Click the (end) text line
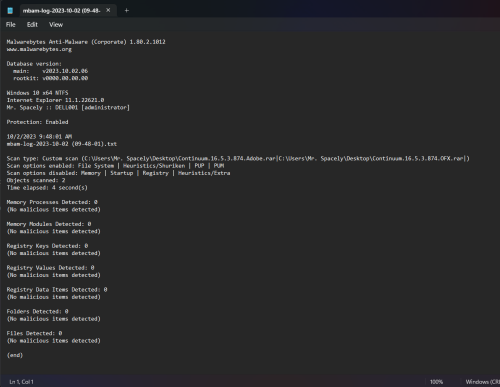Image resolution: width=500 pixels, height=387 pixels. tap(15, 355)
